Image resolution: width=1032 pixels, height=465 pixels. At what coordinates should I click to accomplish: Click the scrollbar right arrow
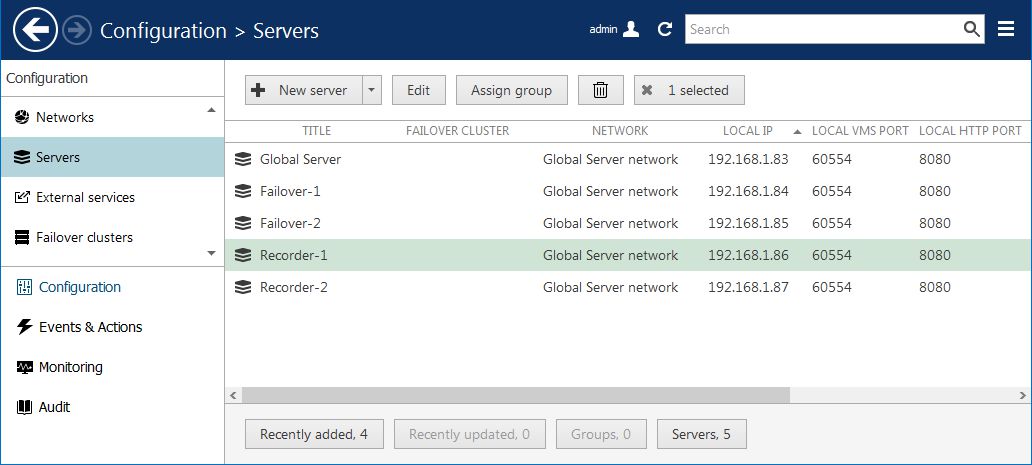(x=1022, y=395)
